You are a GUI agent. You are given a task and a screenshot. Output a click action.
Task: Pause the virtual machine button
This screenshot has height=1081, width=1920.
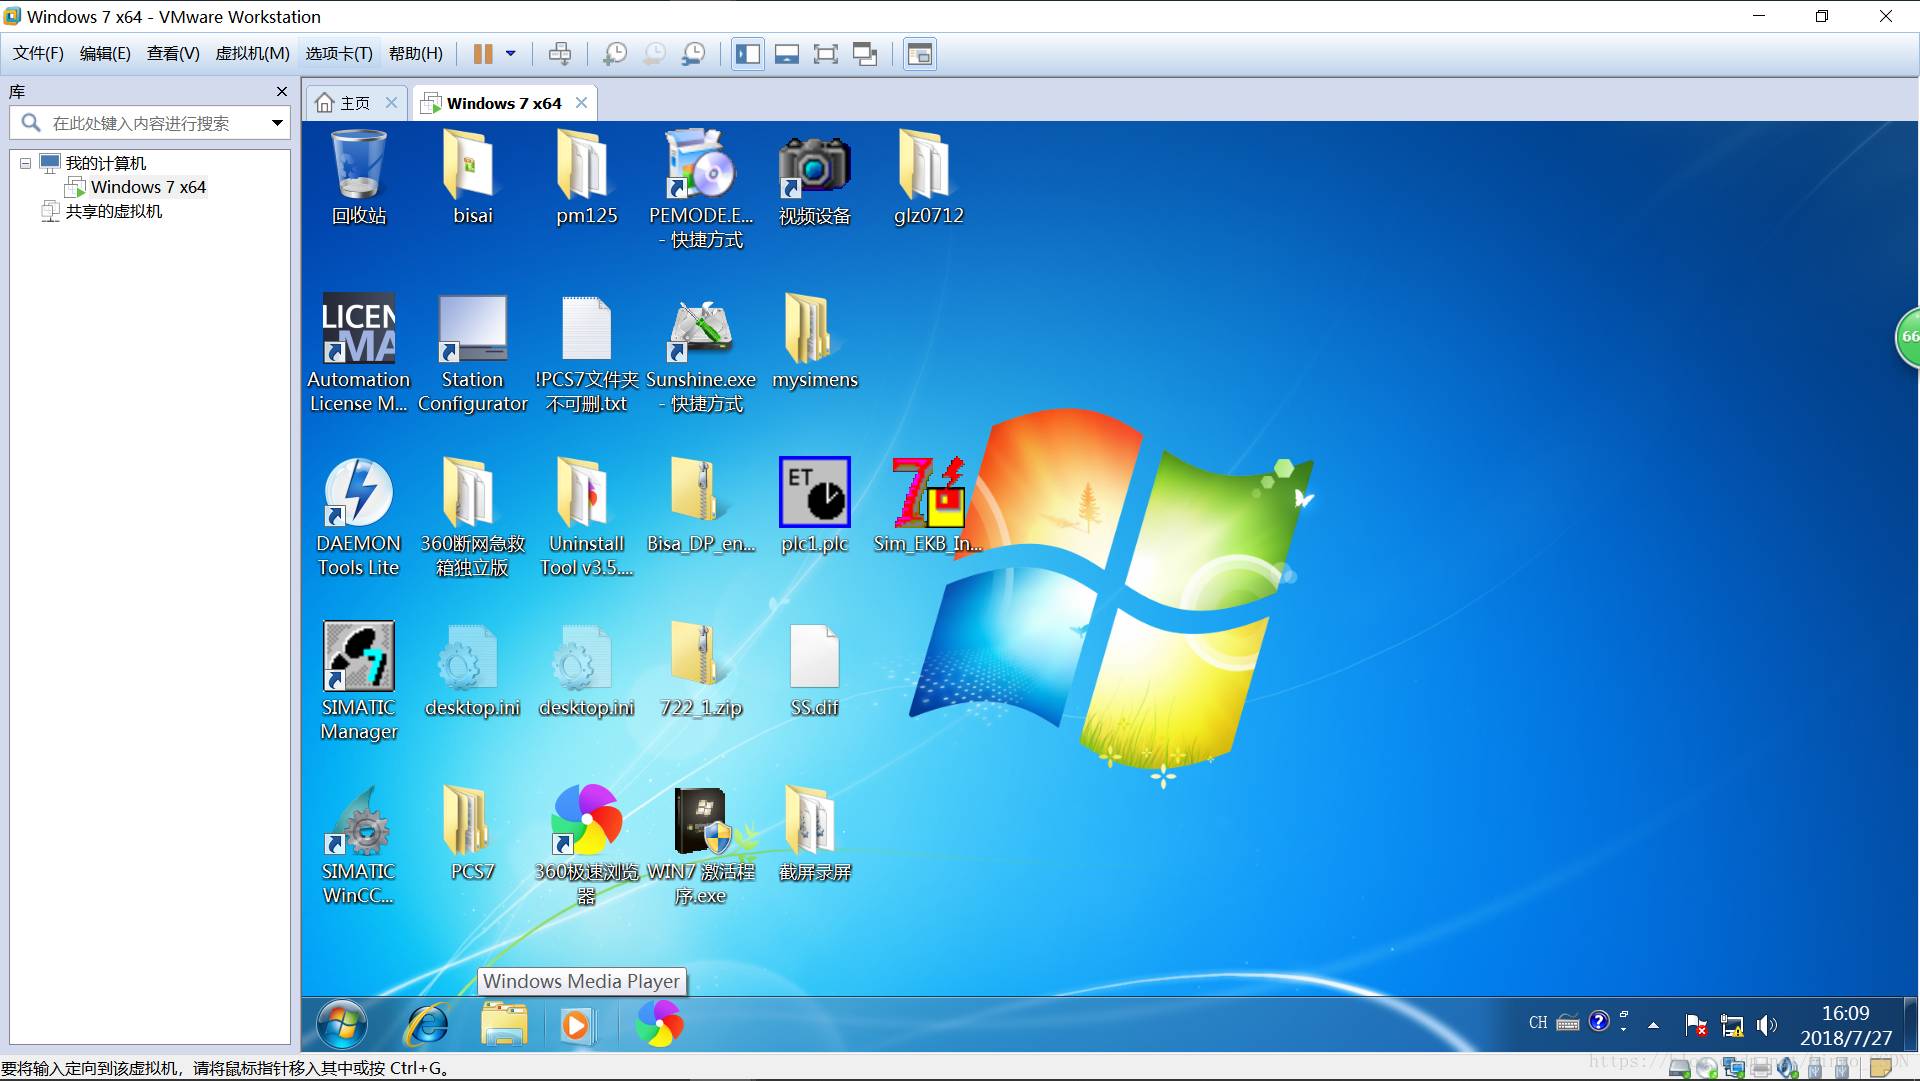pos(483,54)
